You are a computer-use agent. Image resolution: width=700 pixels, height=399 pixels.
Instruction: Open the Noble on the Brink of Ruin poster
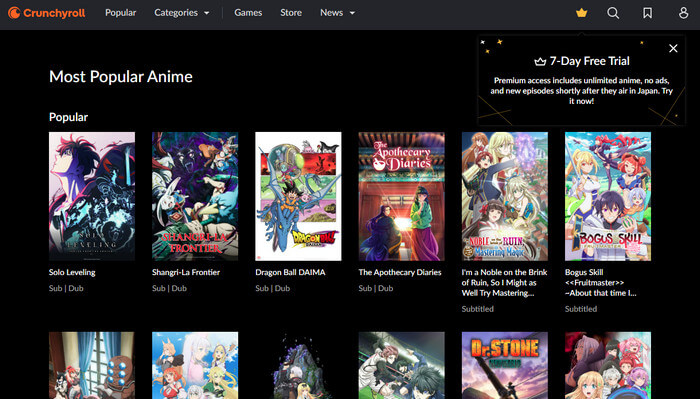(x=504, y=196)
